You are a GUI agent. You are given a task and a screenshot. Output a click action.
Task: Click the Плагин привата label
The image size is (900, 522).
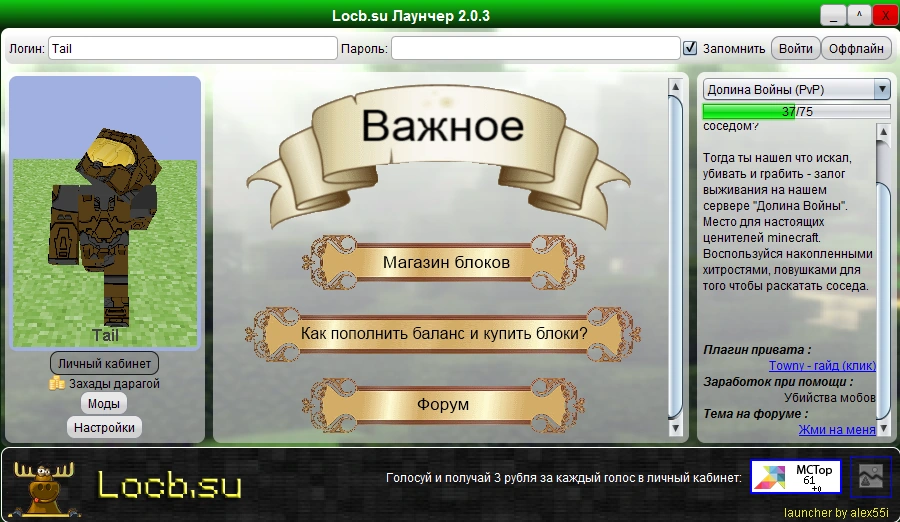pyautogui.click(x=757, y=350)
